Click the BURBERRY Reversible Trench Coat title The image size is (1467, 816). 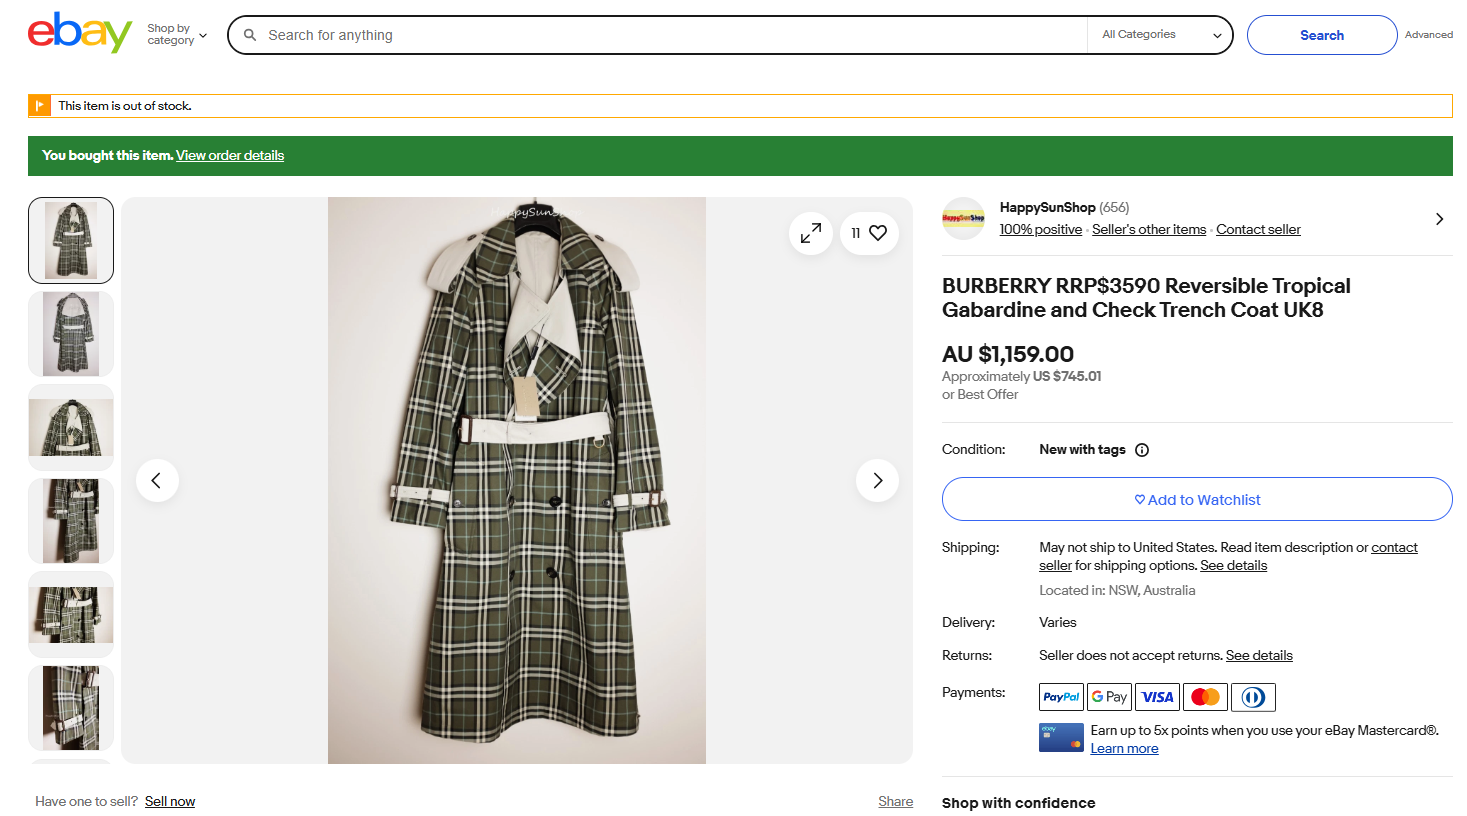tap(1146, 298)
